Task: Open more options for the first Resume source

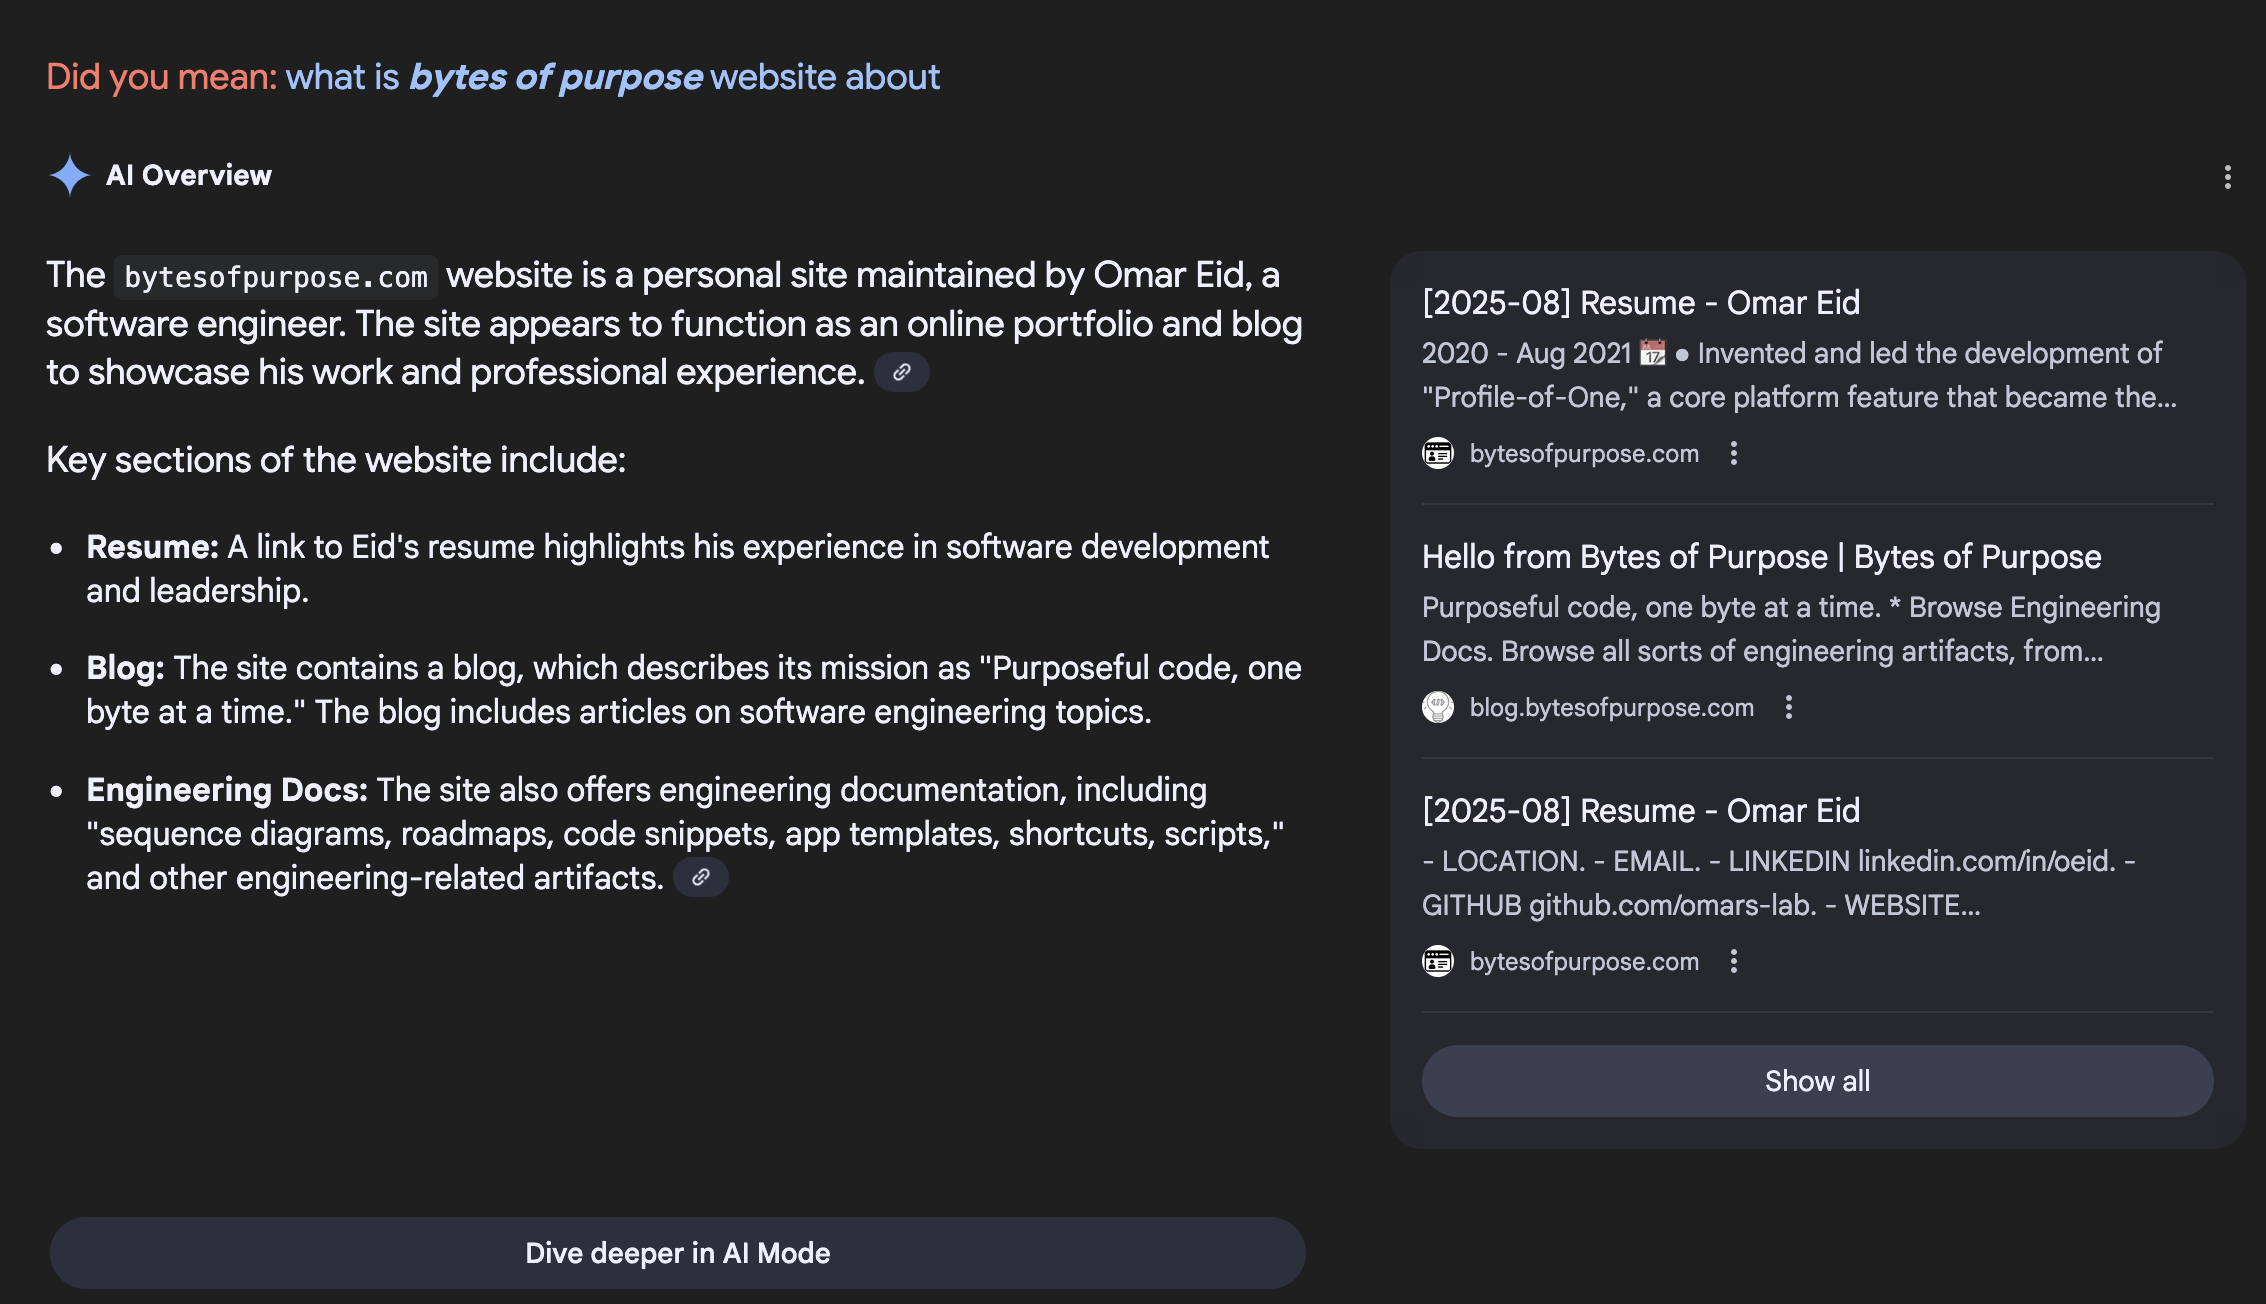Action: point(1734,453)
